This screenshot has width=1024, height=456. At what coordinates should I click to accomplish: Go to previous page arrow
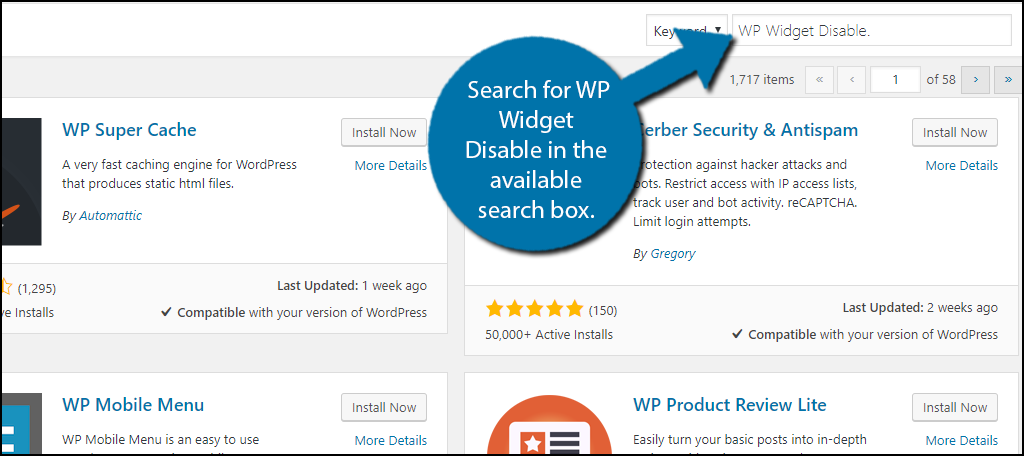pos(852,80)
